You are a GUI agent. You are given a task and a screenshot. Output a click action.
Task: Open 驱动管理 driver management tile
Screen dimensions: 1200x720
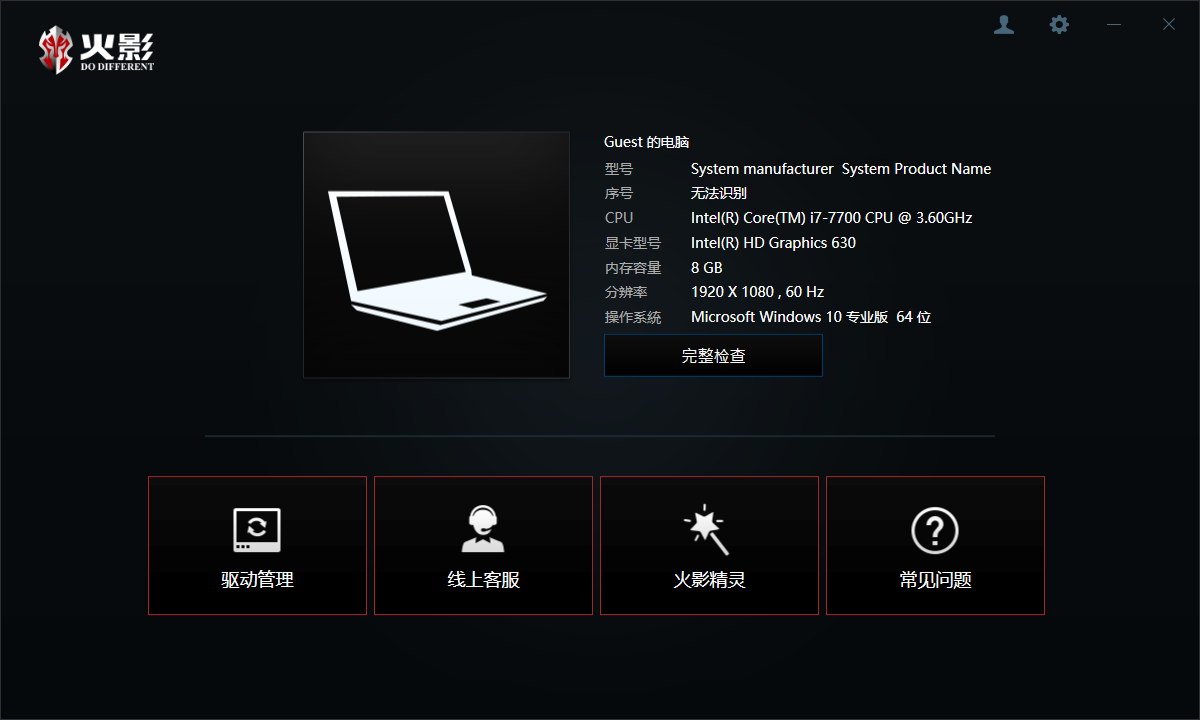coord(257,545)
